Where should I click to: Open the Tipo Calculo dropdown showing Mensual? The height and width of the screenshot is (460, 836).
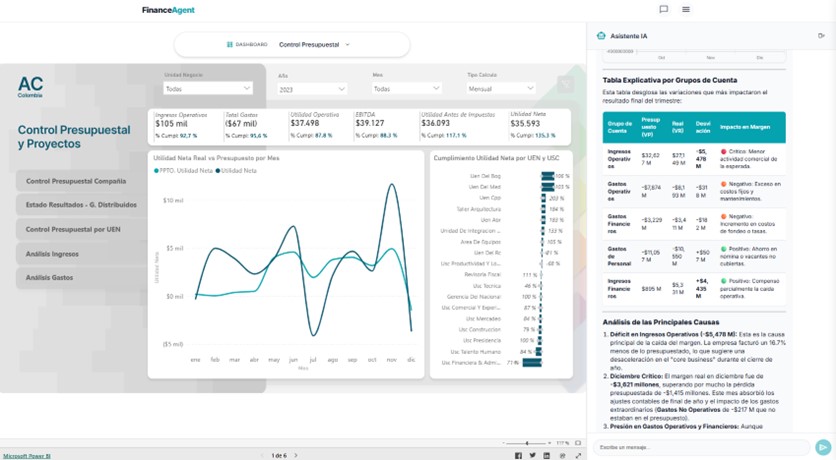pyautogui.click(x=501, y=88)
